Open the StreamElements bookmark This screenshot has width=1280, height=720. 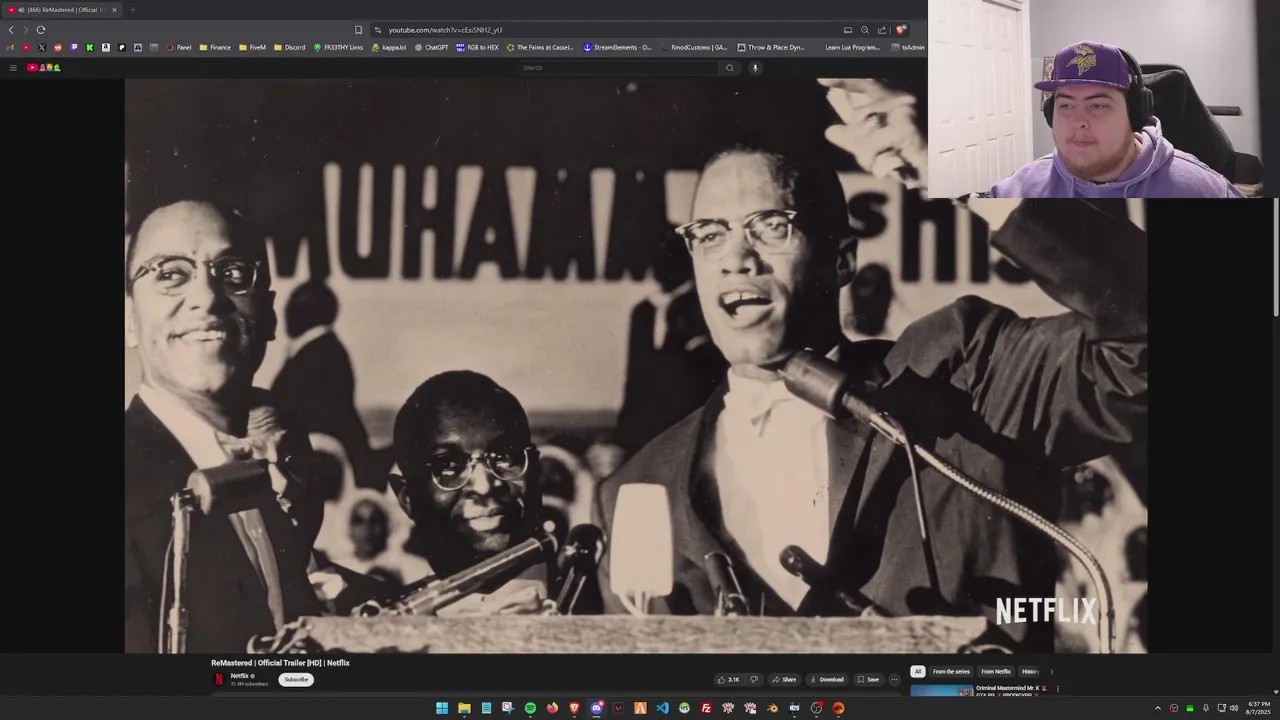point(617,47)
